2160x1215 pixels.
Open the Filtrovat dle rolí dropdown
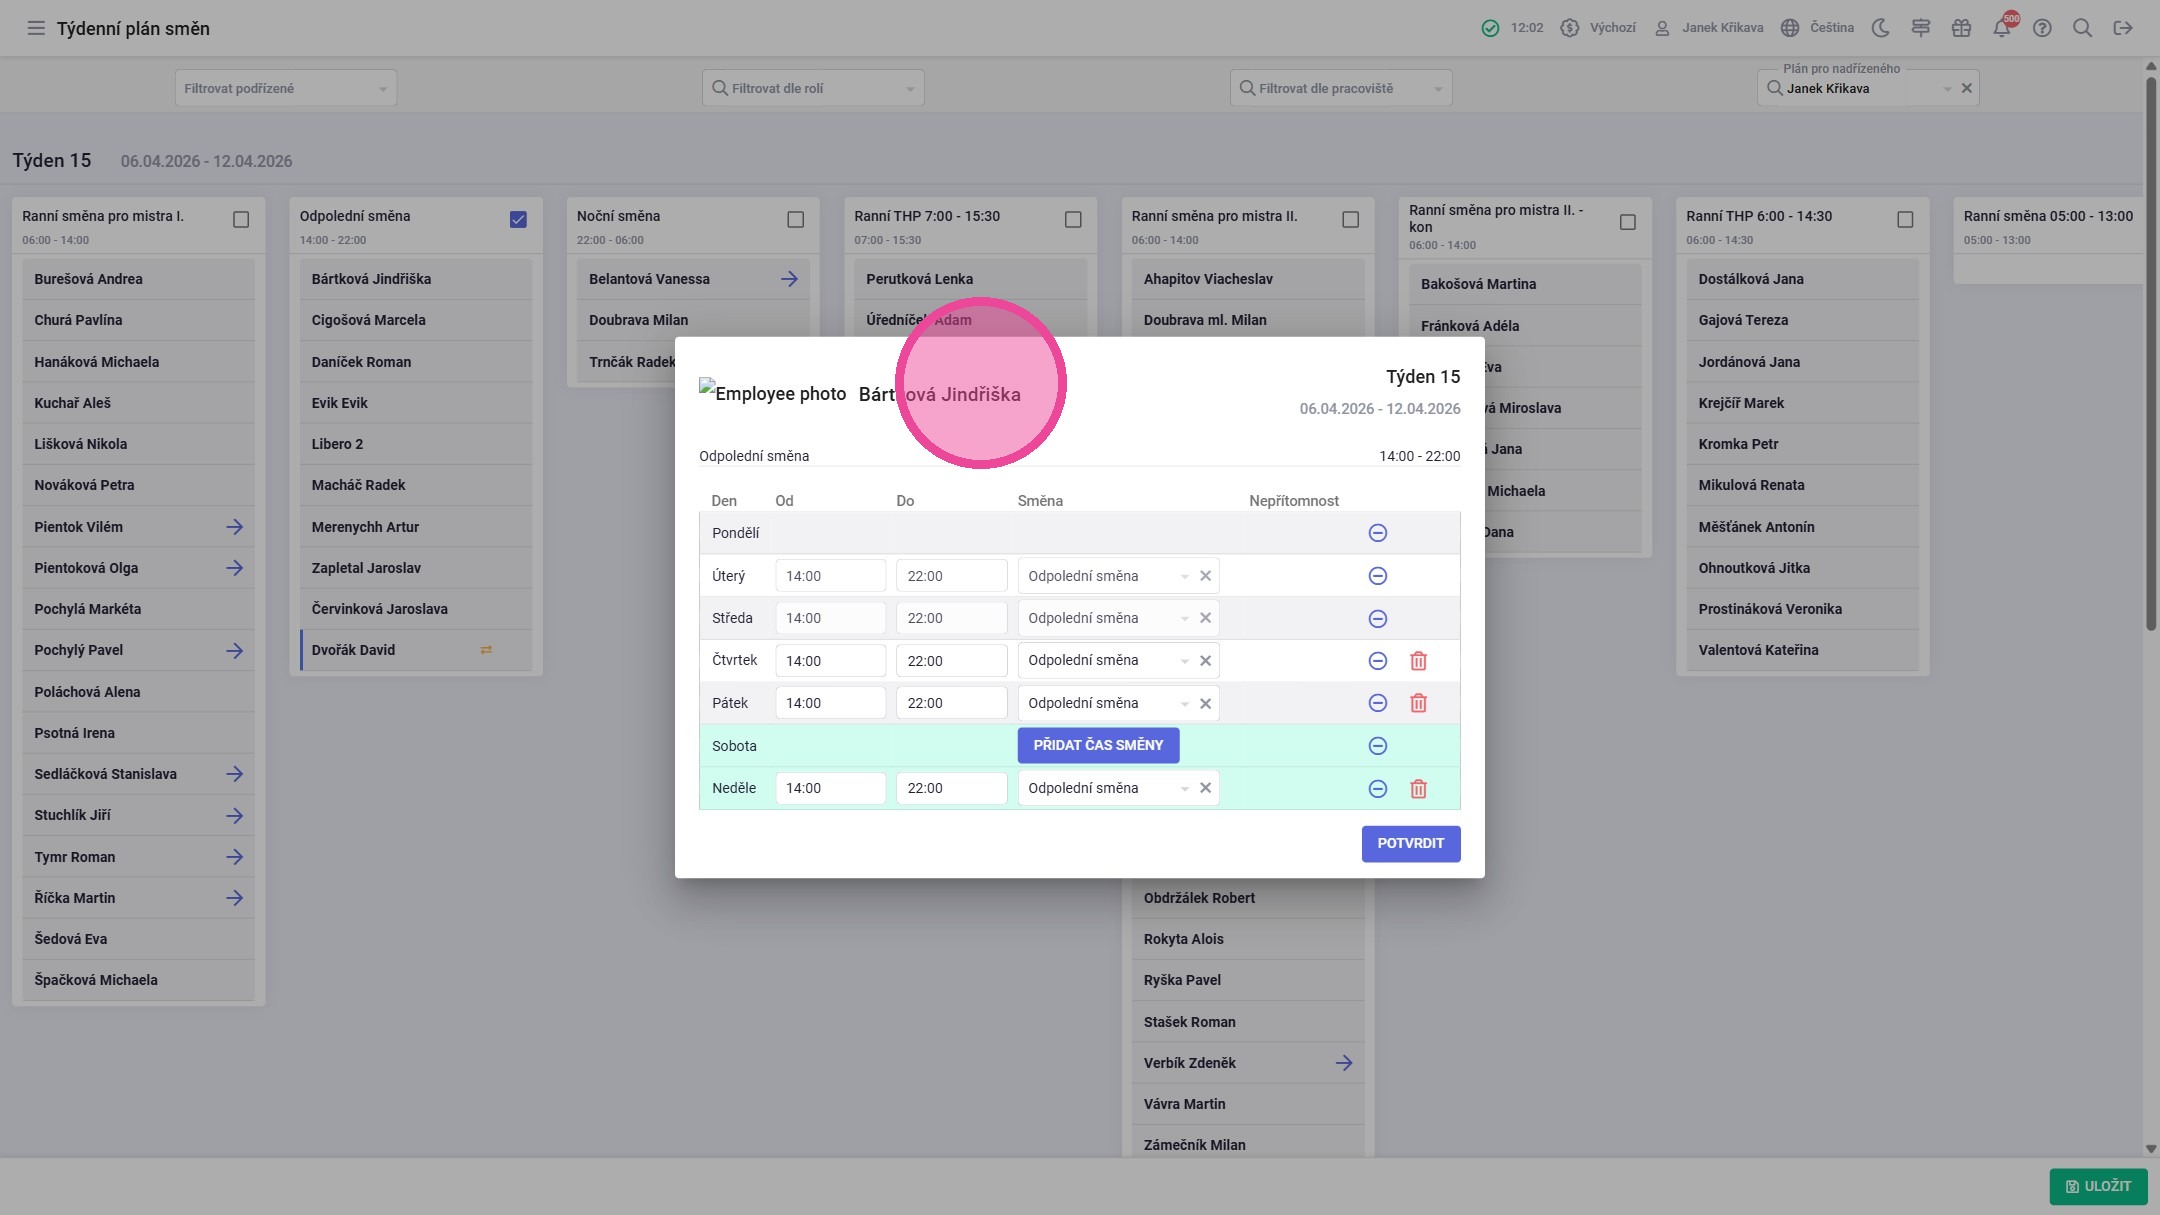pos(813,88)
